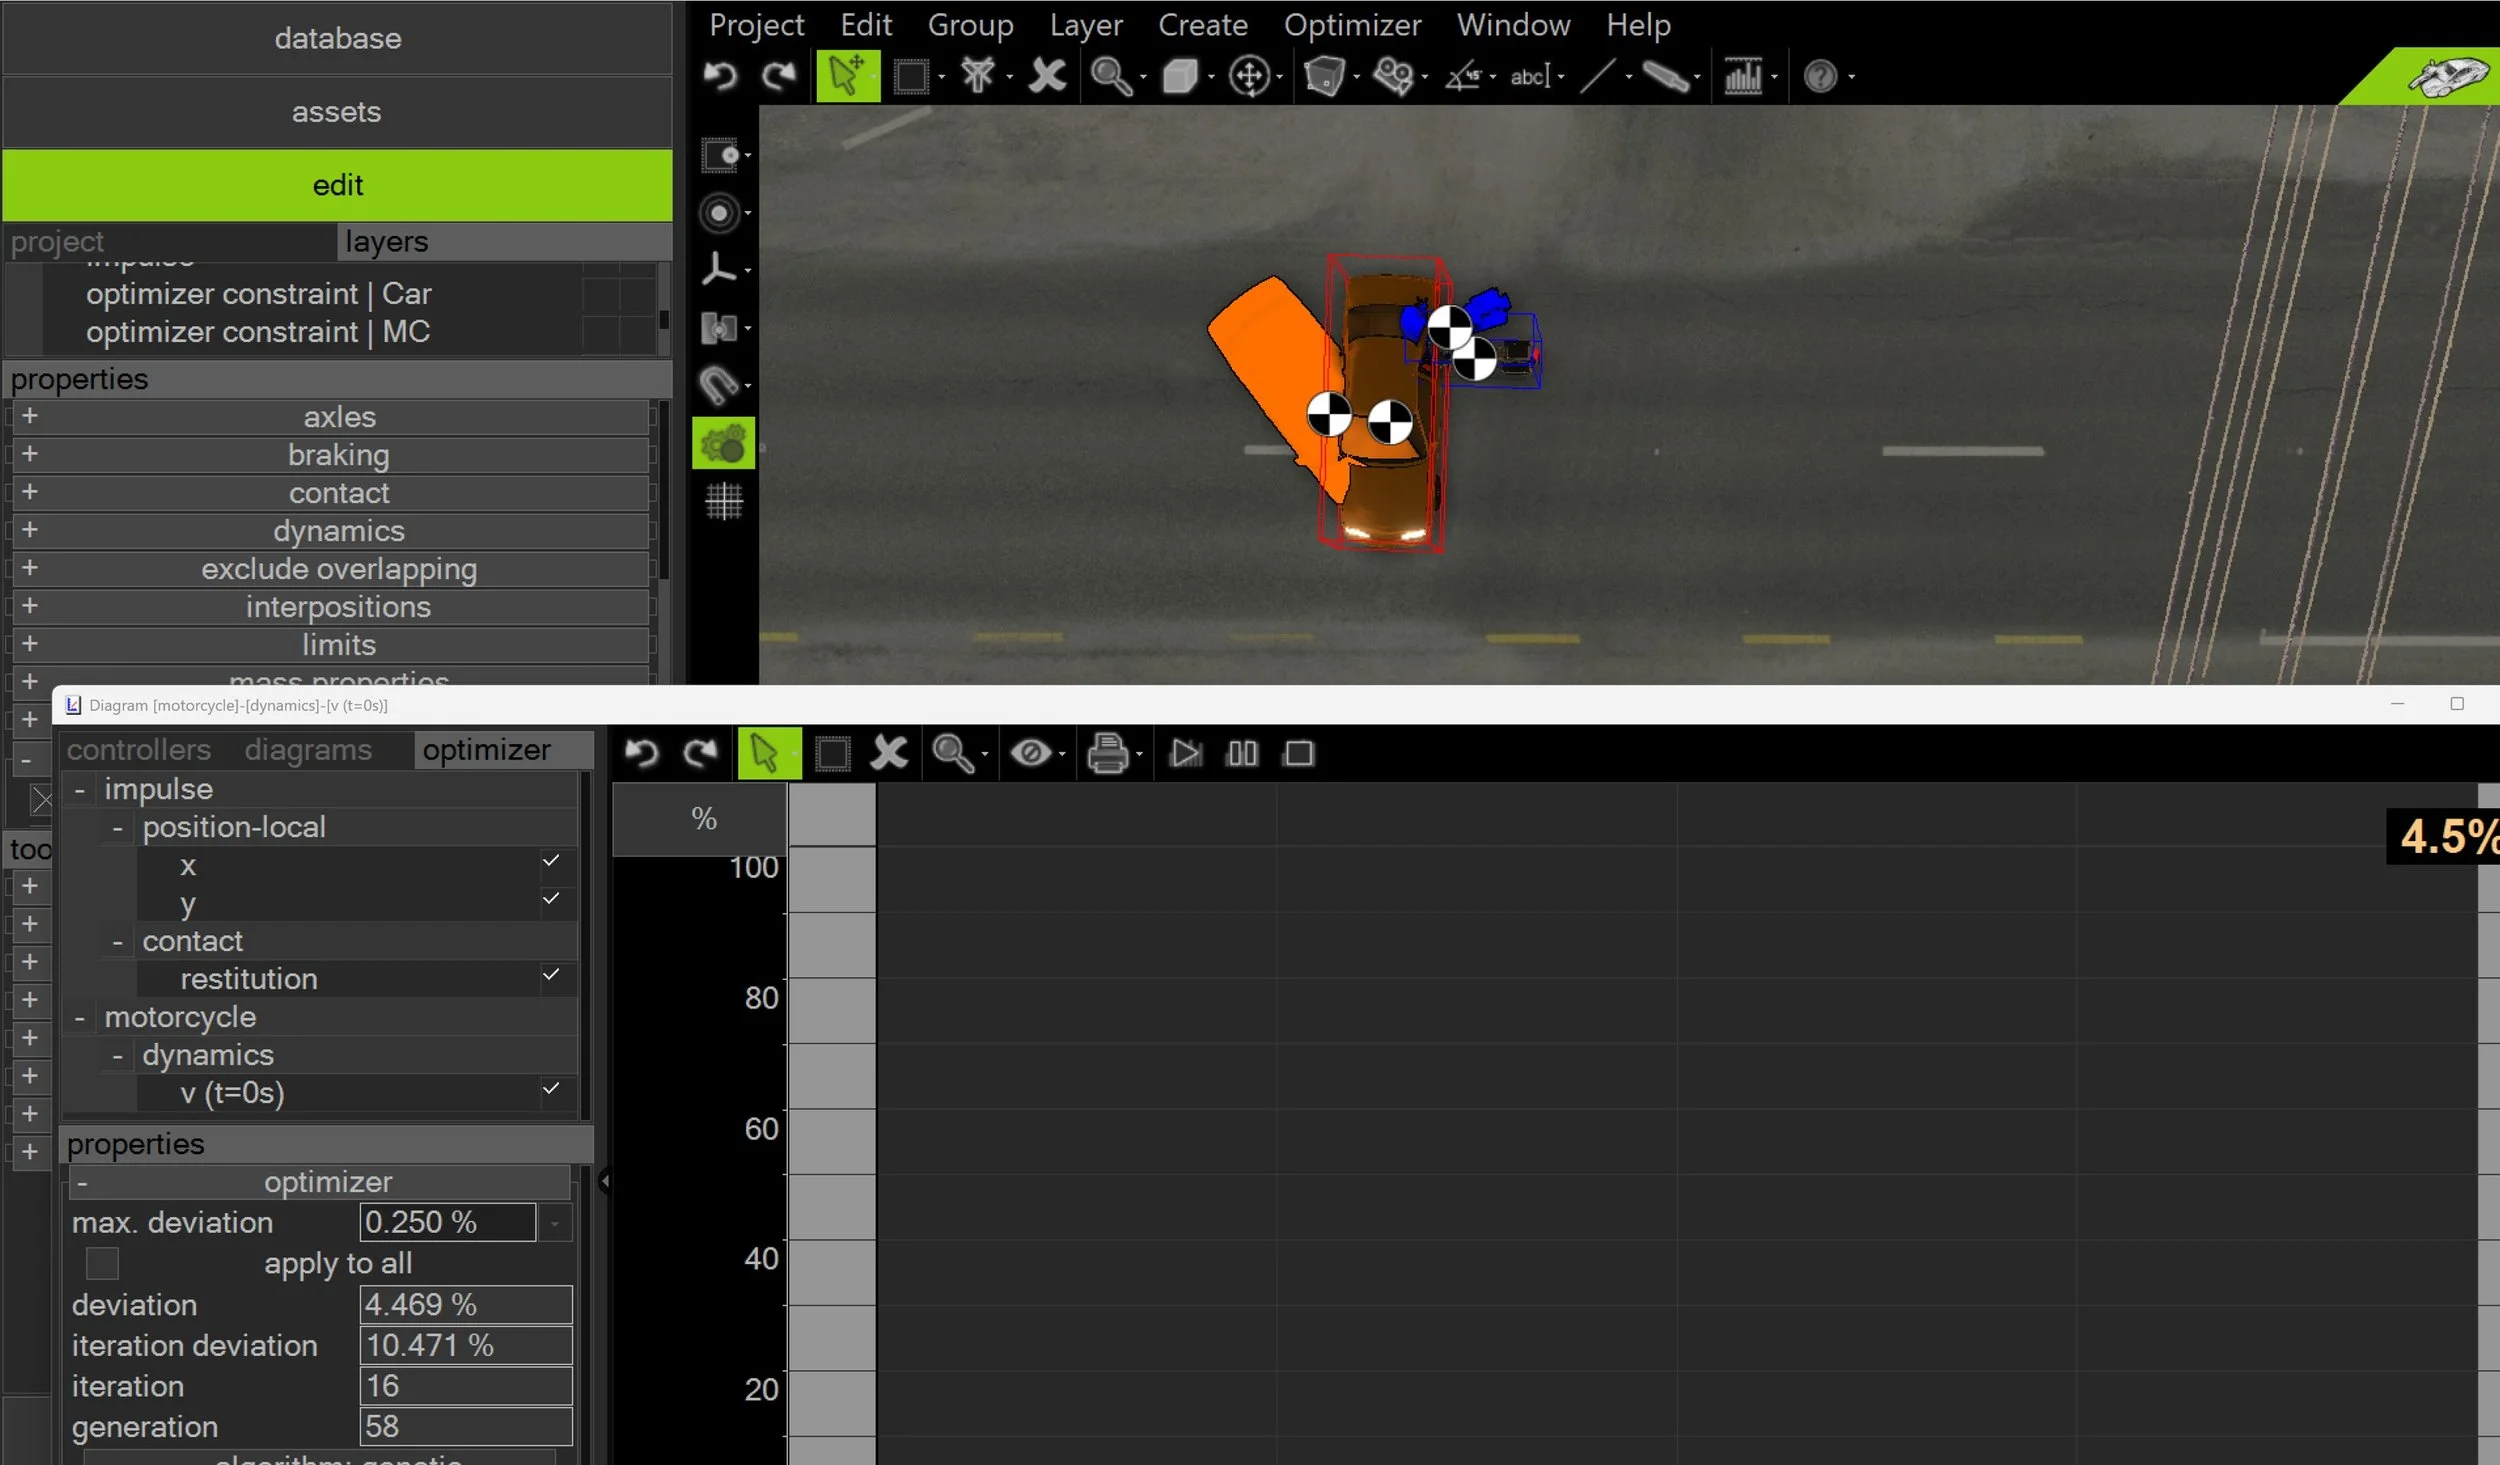
Task: Uncheck the v (t=0s) optimizer checkbox
Action: click(551, 1088)
